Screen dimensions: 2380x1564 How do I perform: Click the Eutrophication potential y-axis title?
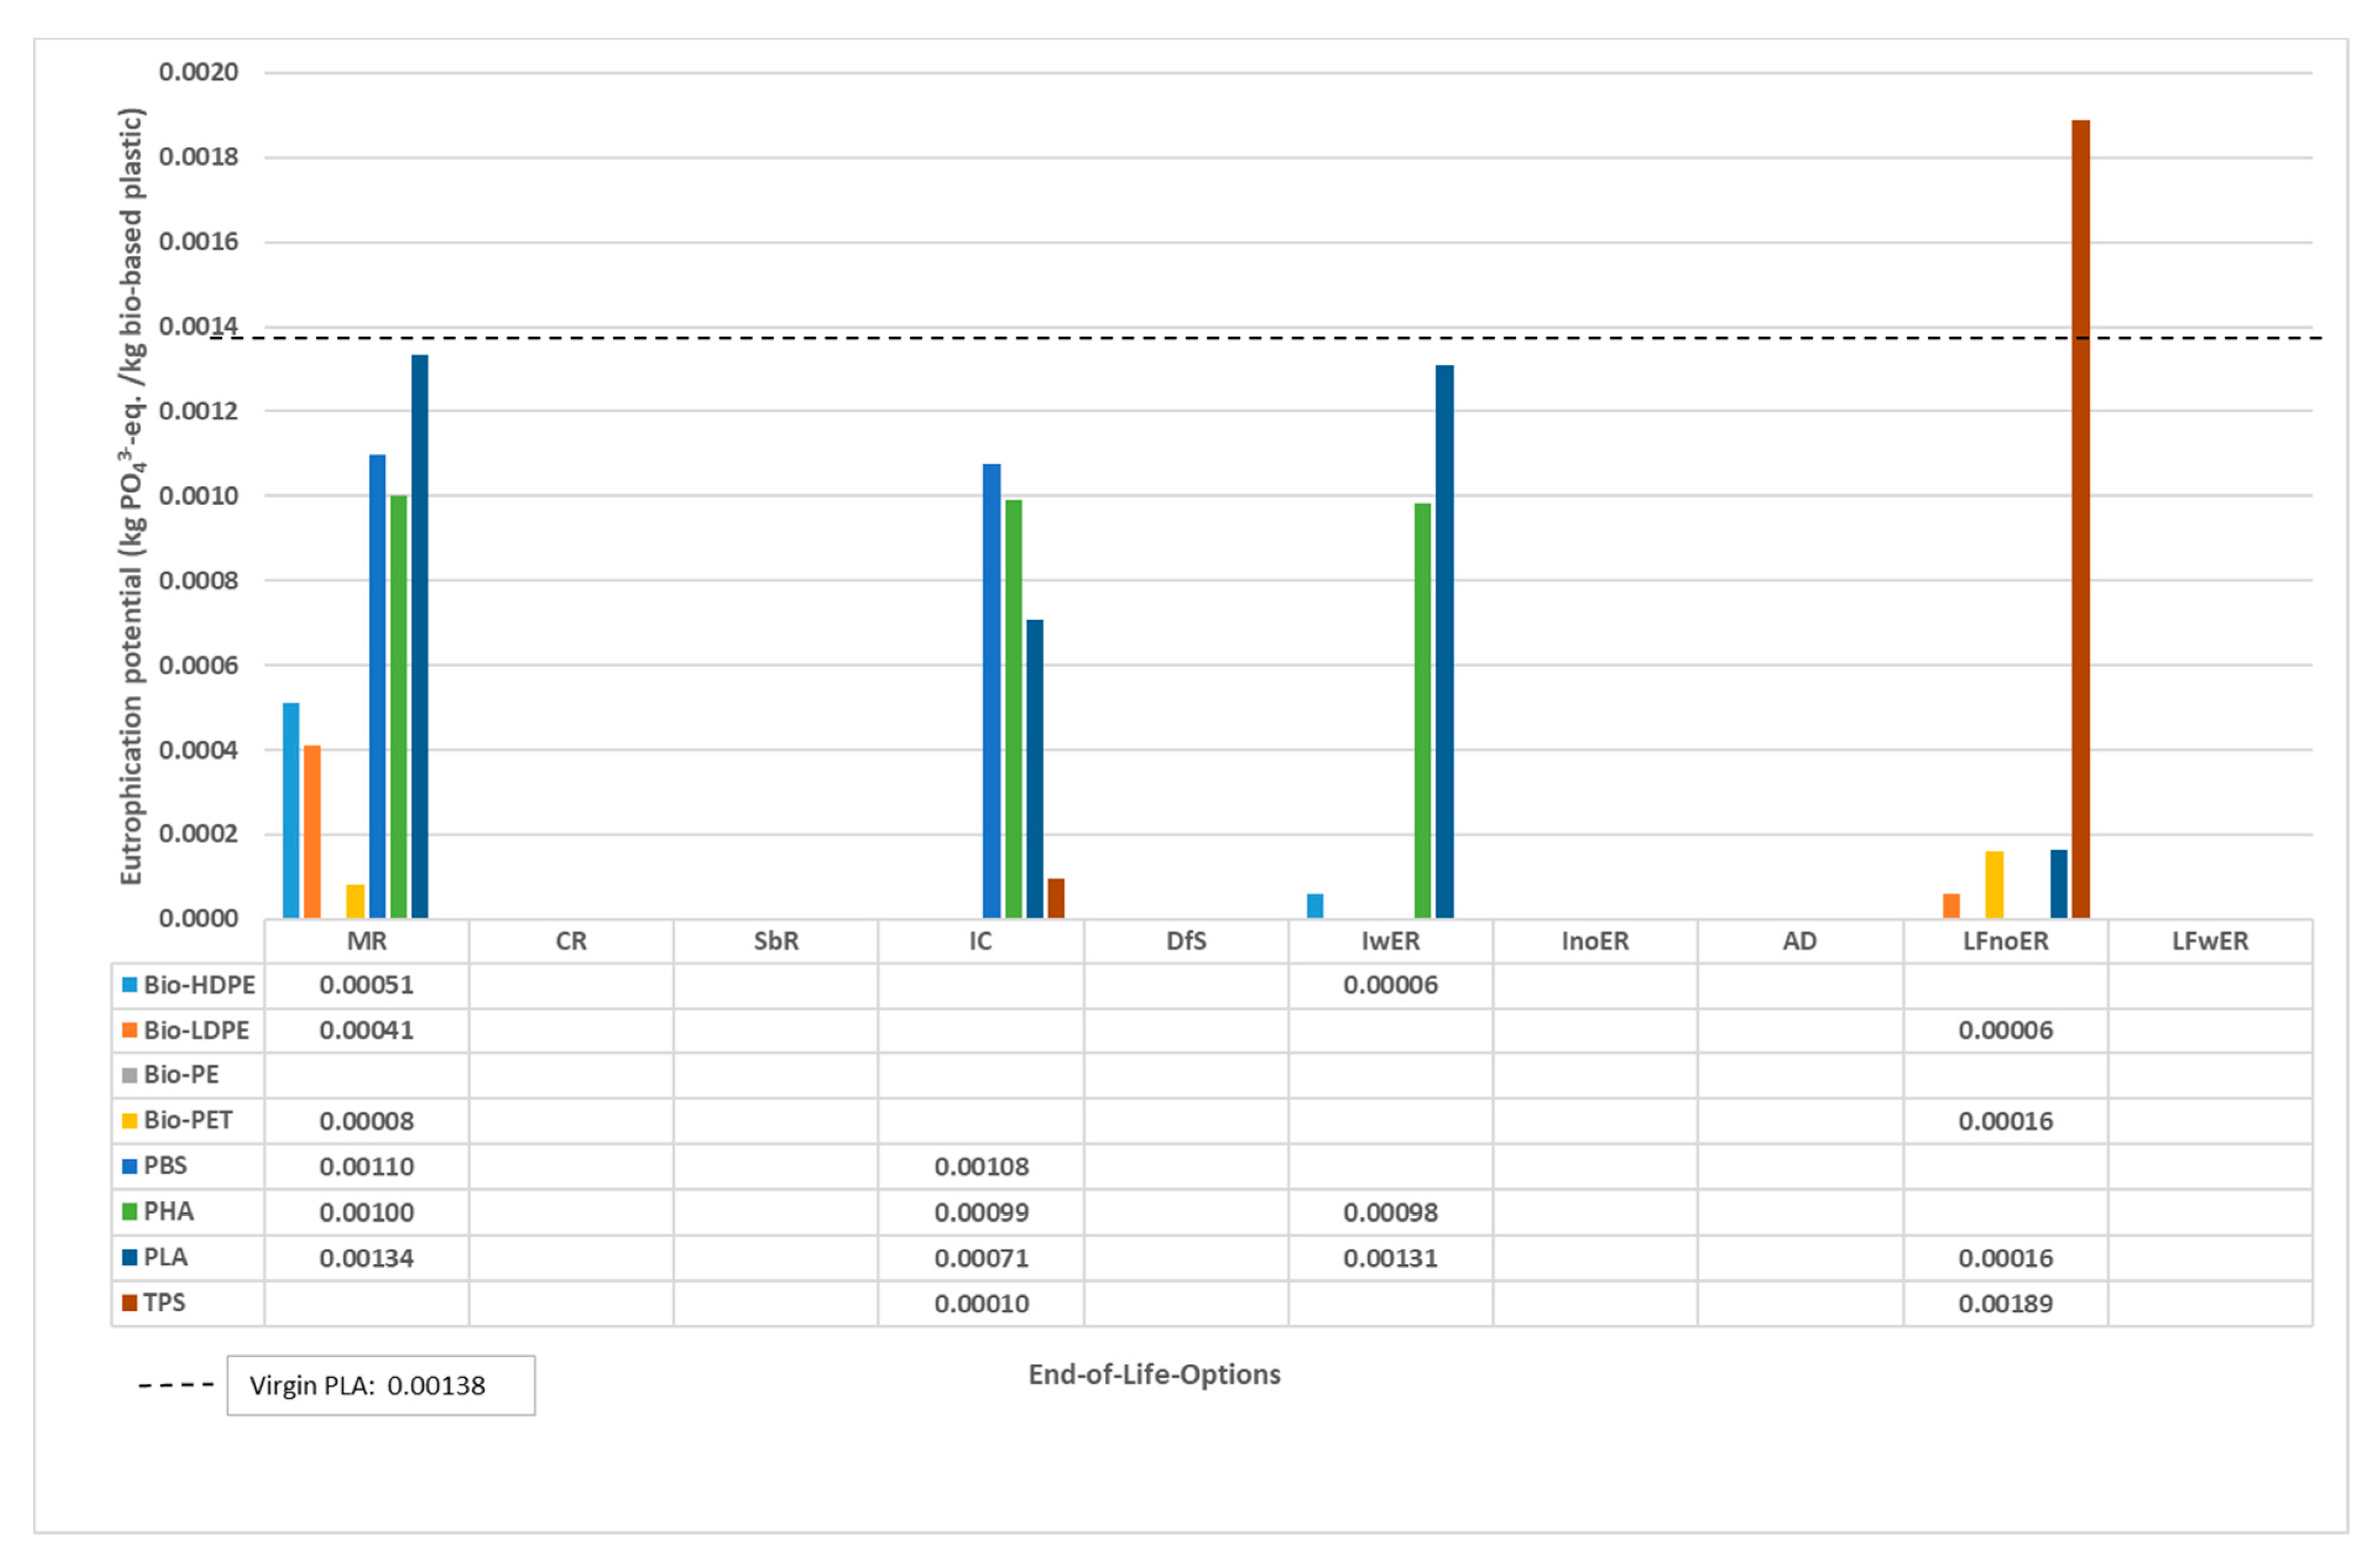click(132, 496)
